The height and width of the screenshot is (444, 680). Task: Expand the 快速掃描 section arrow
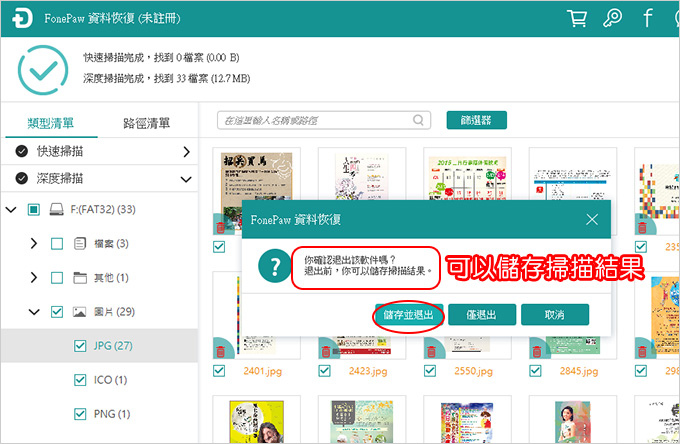tap(186, 151)
